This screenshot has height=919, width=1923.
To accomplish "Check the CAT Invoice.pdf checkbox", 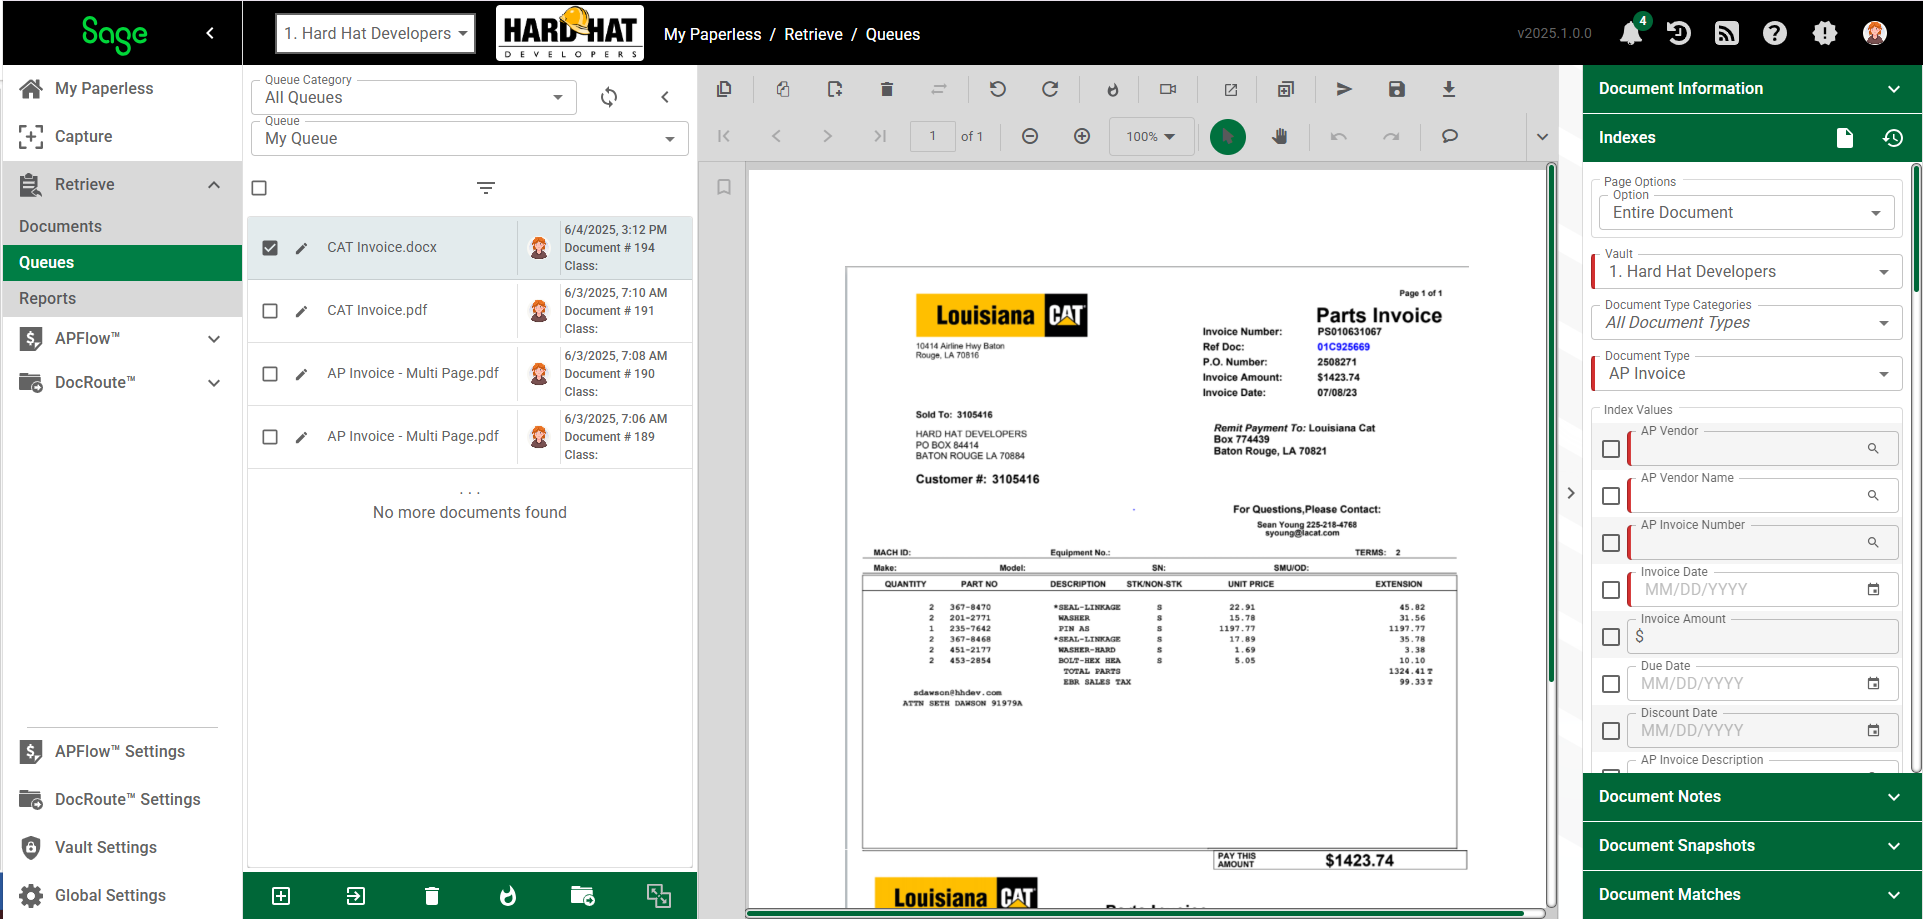I will 270,311.
